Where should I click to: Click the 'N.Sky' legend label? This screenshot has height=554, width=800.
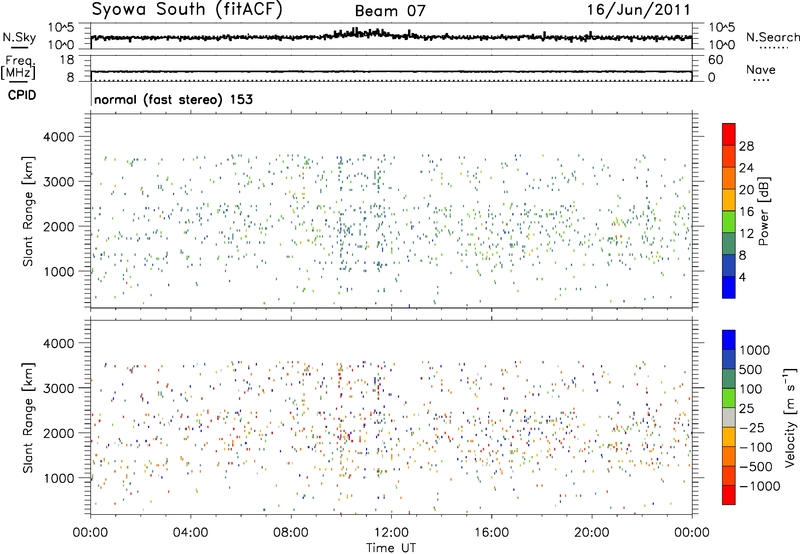coord(19,37)
